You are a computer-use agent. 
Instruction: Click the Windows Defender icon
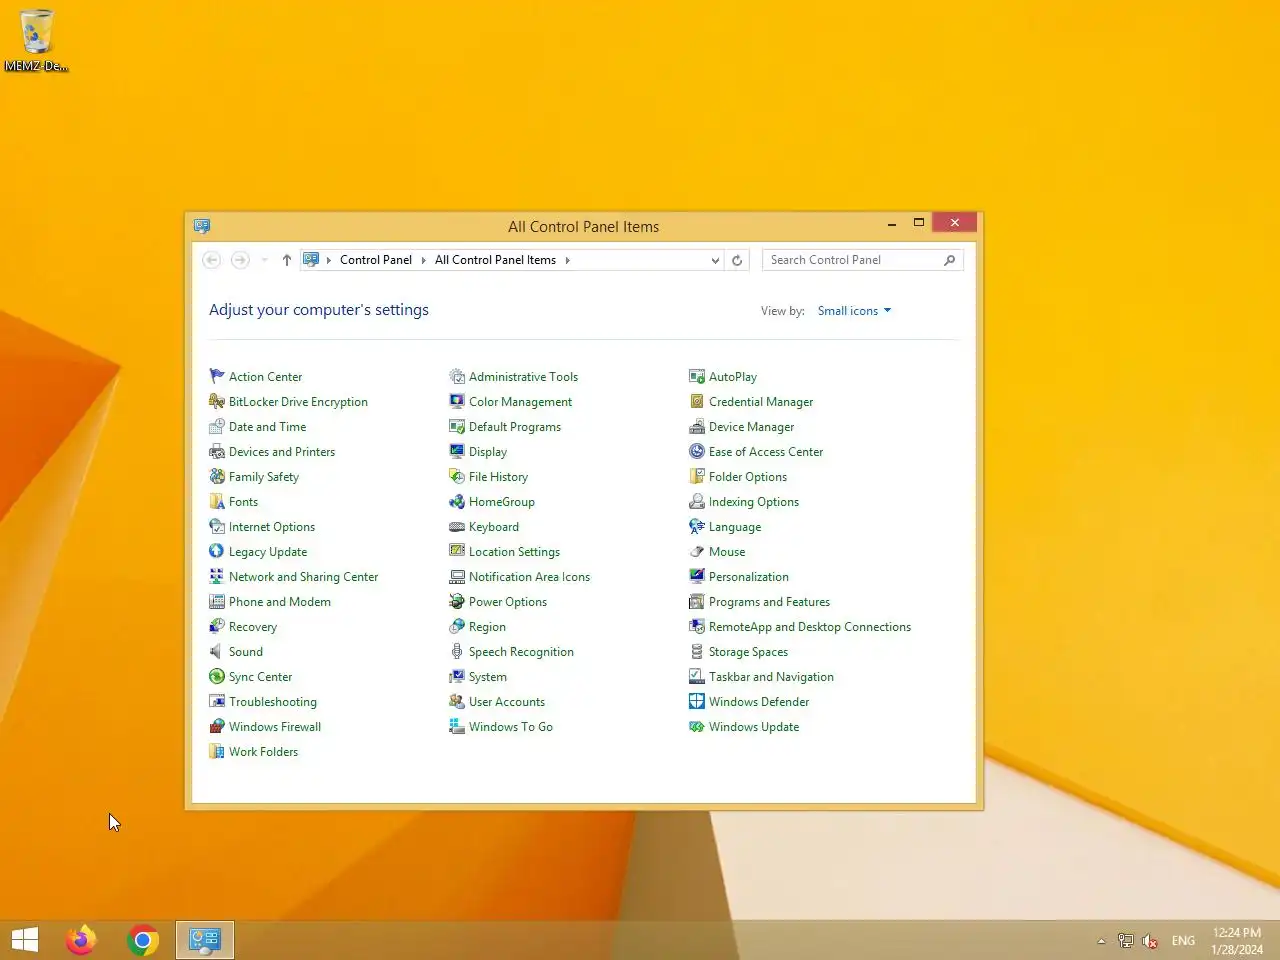697,701
